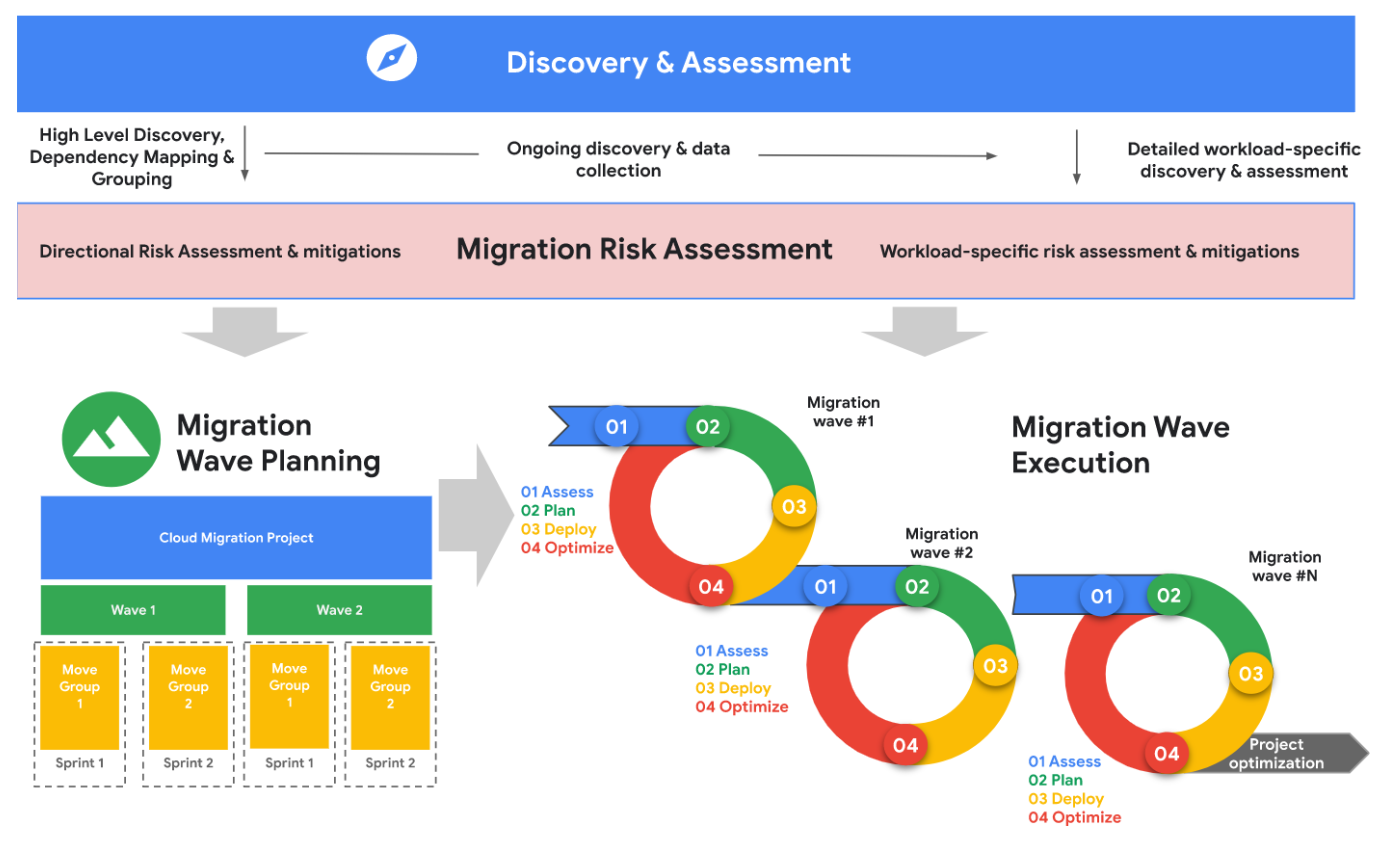Viewport: 1385px width, 855px height.
Task: Enable the Sprint 2 block under Wave 1
Action: click(x=188, y=763)
